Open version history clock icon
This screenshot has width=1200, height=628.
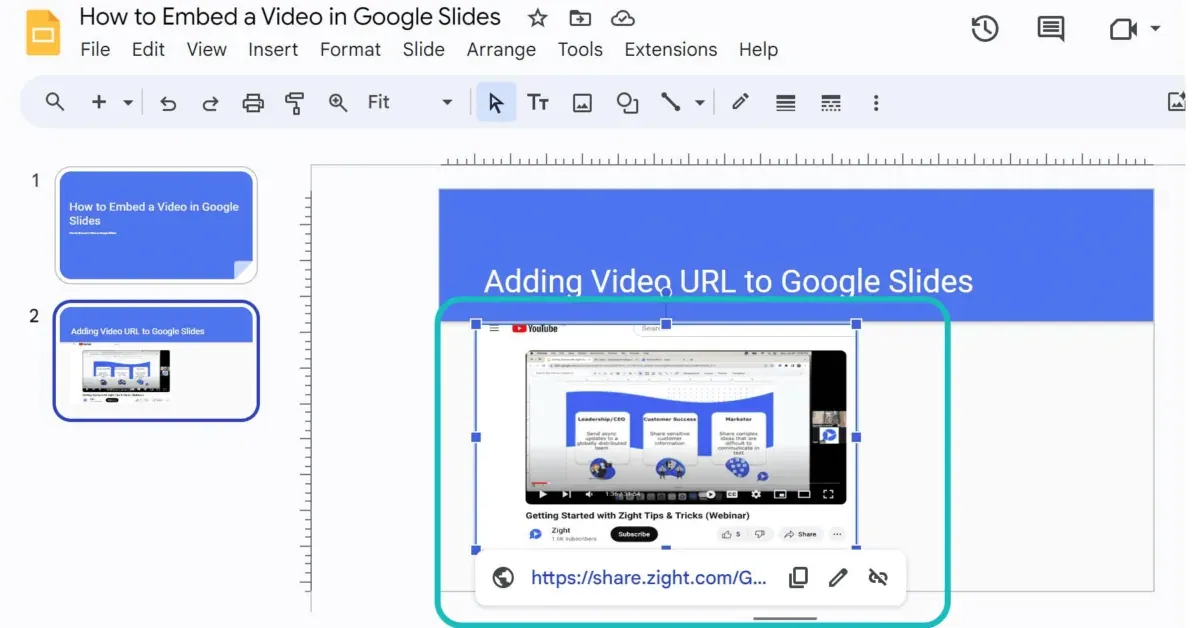tap(985, 29)
